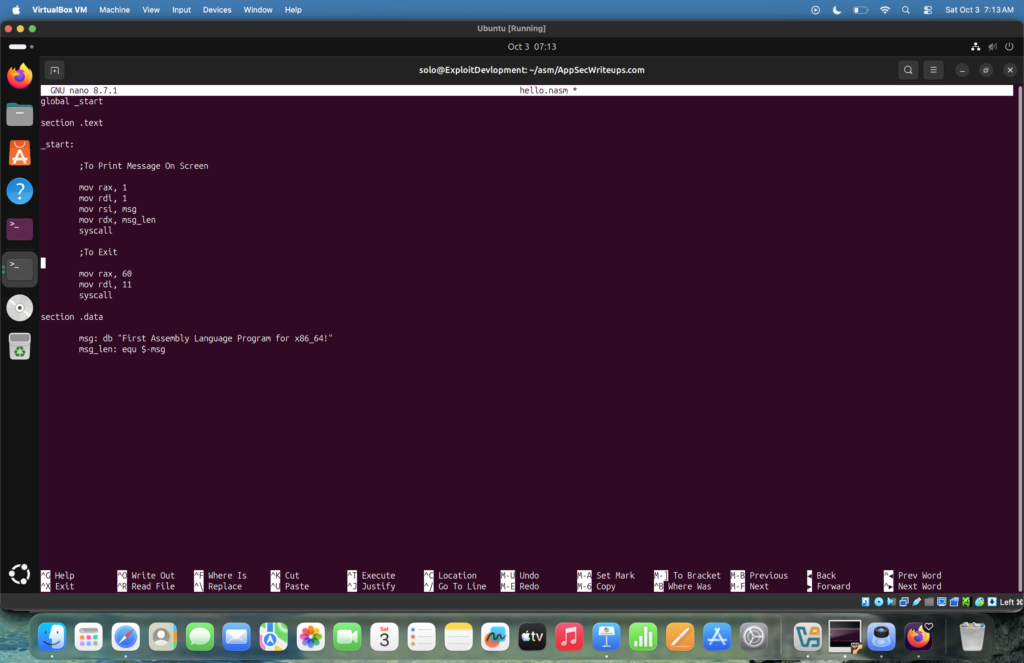1024x663 pixels.
Task: Open the Ubuntu Trash in the dock
Action: (x=20, y=346)
